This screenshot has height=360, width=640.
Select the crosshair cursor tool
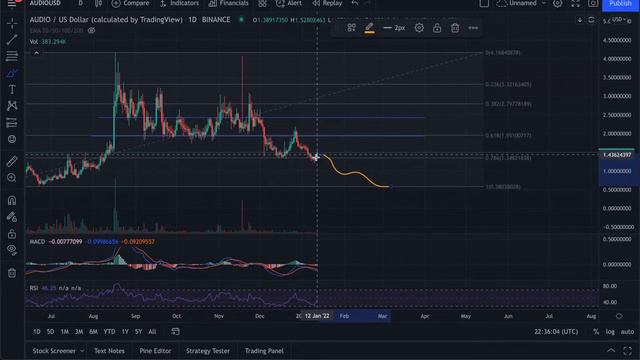tap(12, 24)
